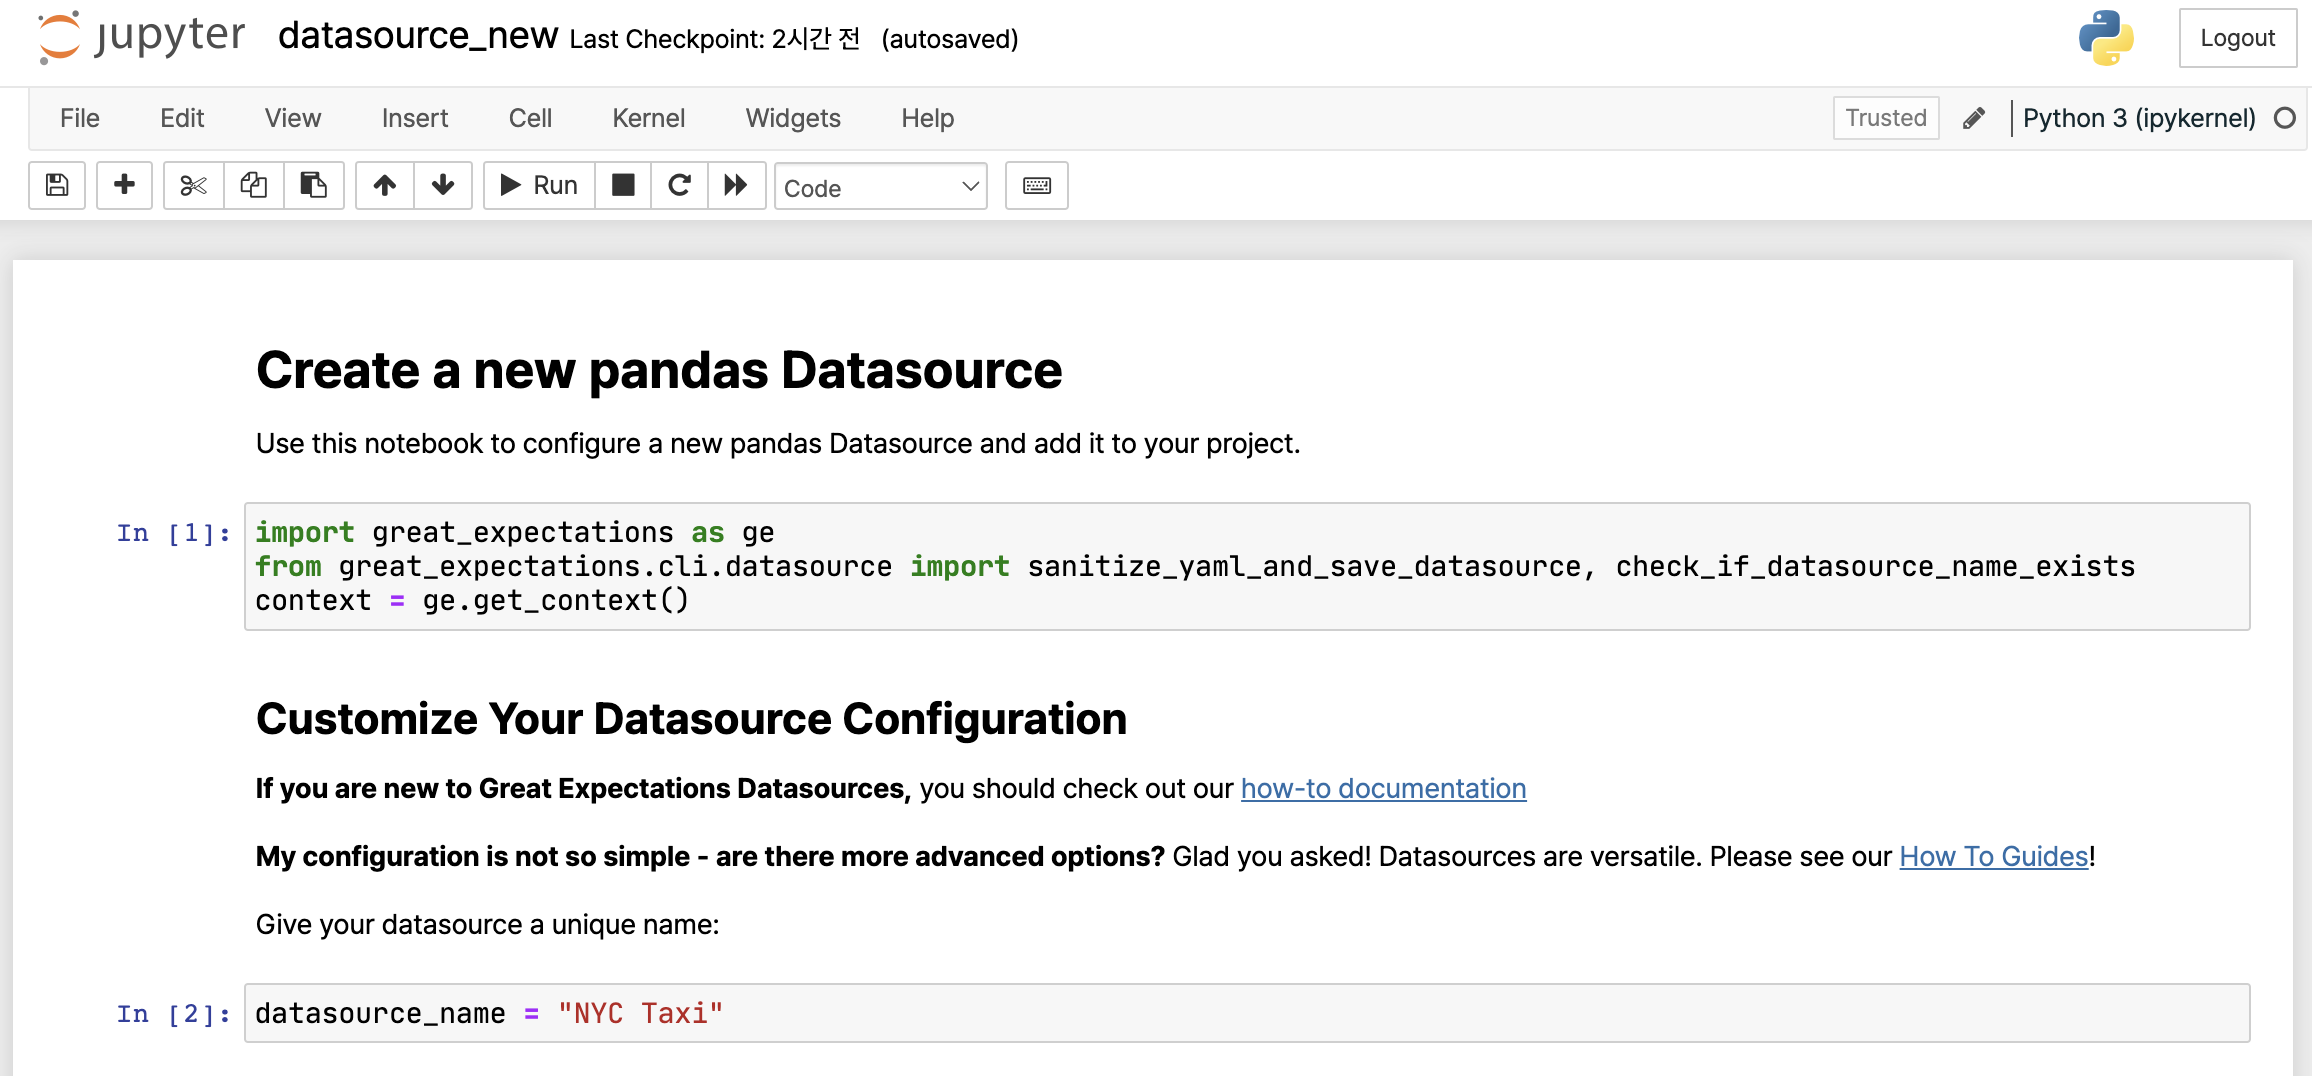Click the kernel idle indicator circle
The image size is (2312, 1076).
point(2285,118)
